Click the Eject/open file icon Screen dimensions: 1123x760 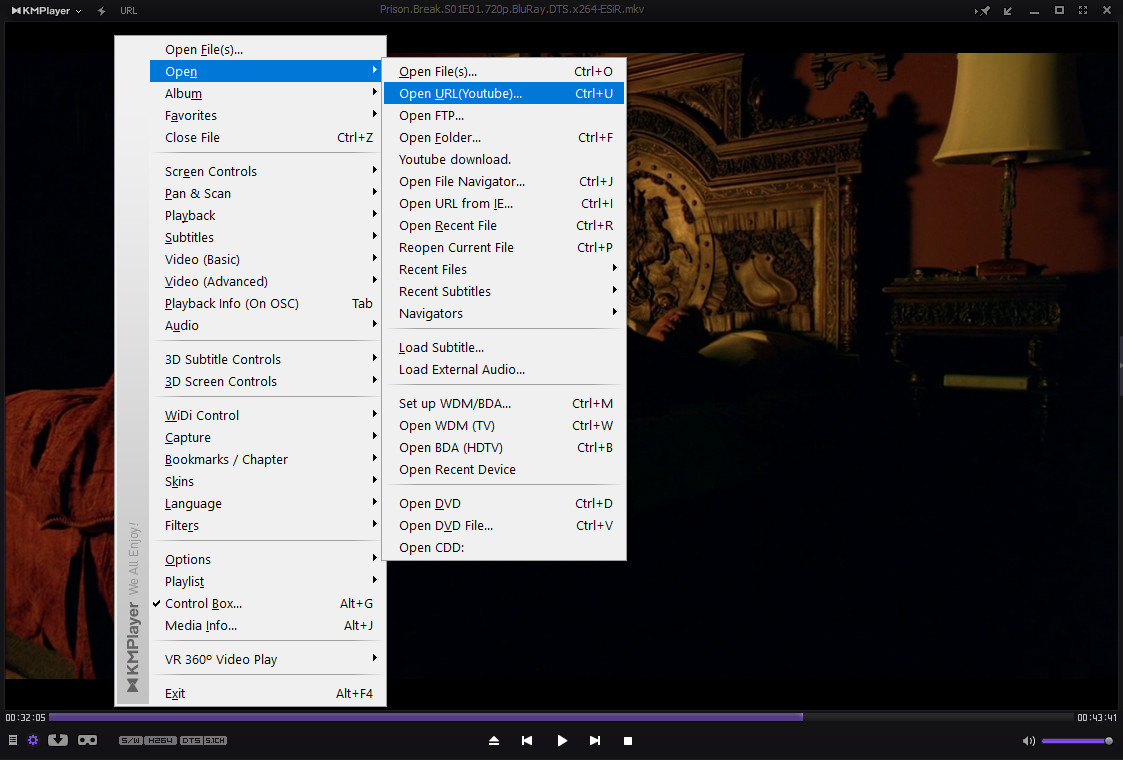coord(493,740)
